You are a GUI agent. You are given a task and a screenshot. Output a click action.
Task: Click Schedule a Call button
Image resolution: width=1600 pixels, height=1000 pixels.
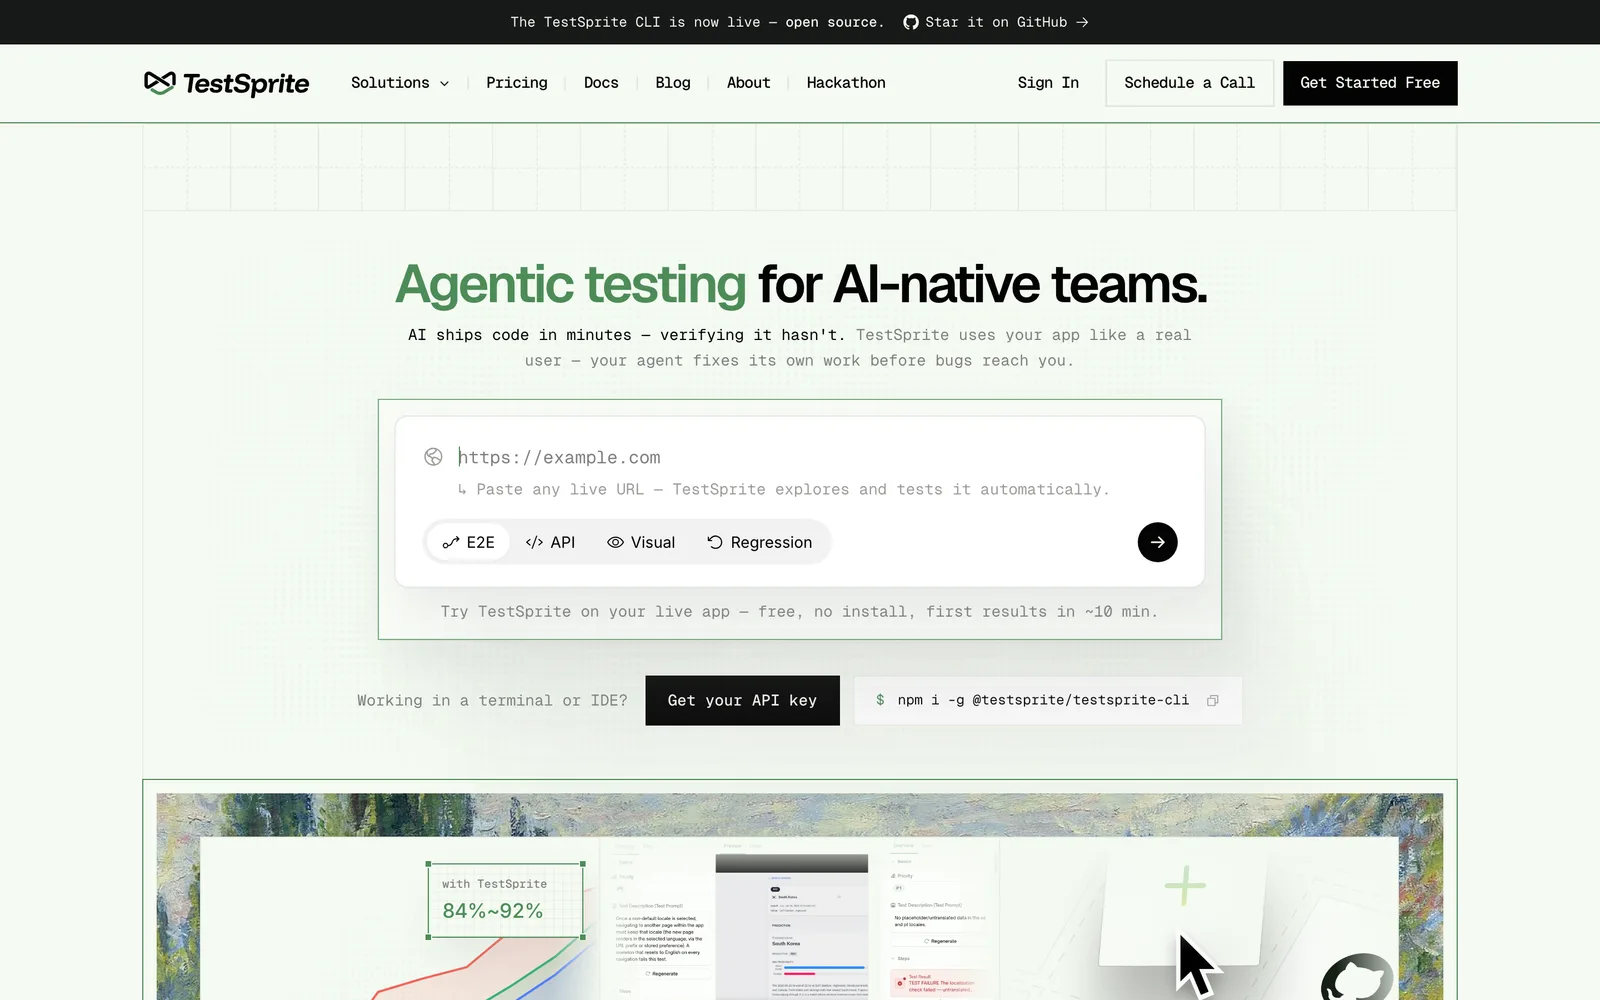[1189, 83]
